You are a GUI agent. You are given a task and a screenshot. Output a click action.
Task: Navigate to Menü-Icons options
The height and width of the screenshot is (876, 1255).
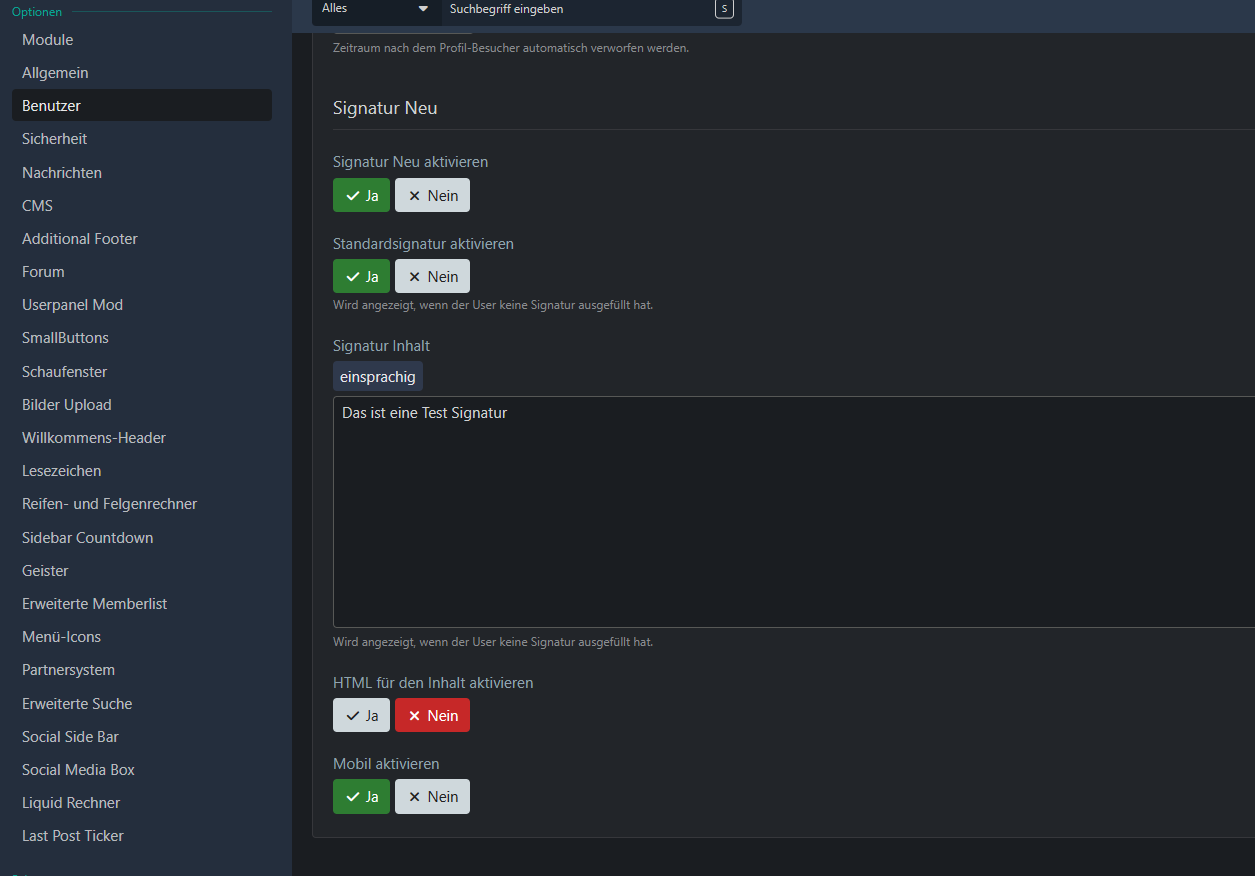61,637
